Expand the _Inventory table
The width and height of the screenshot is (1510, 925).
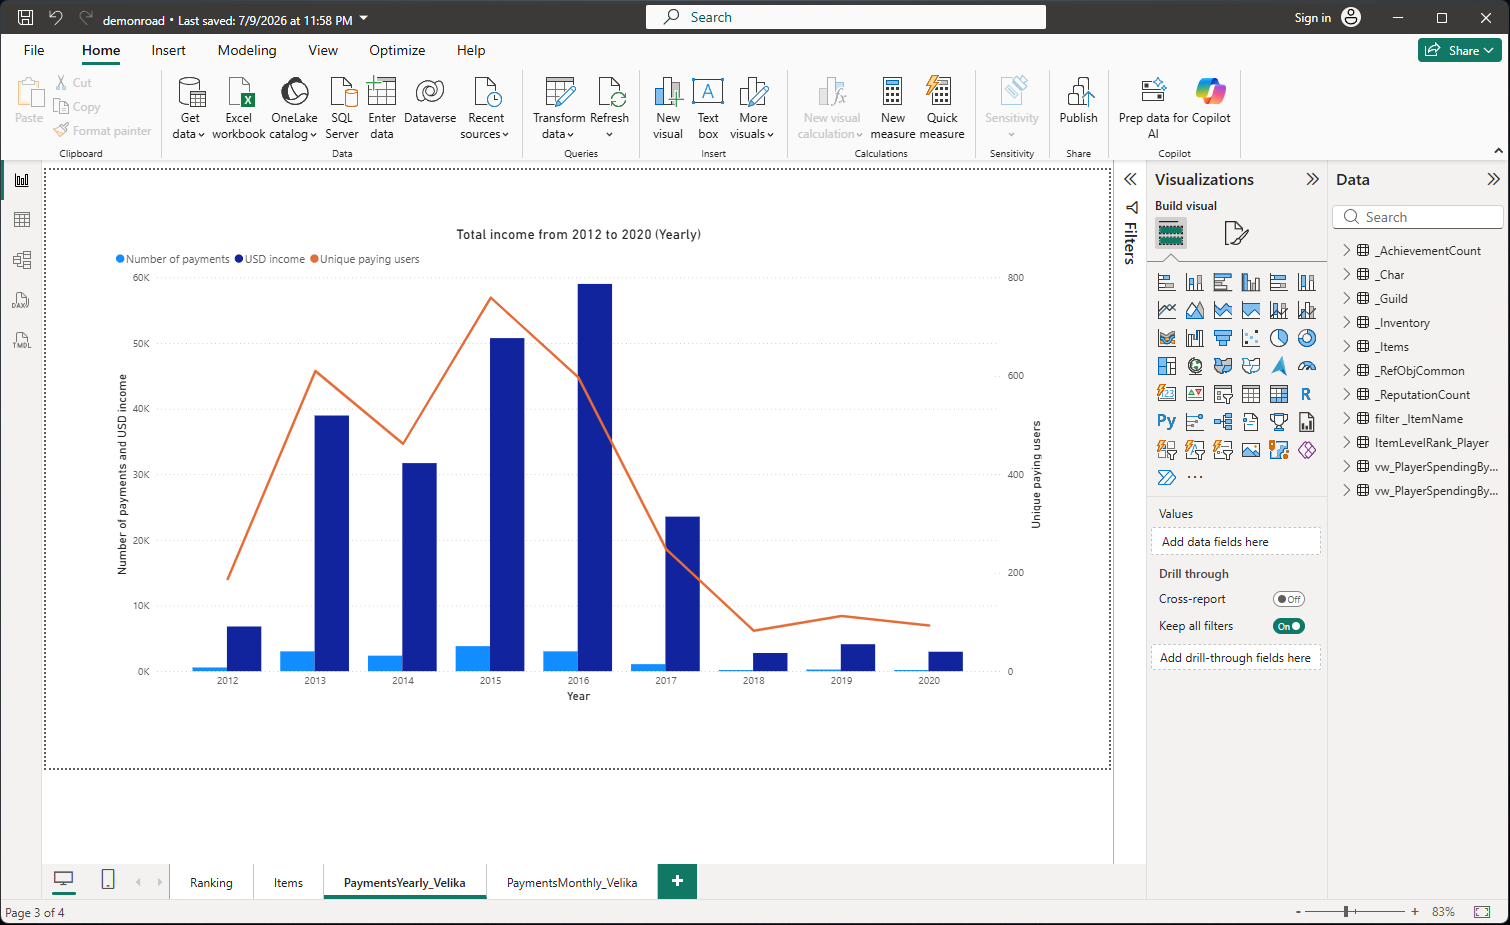pos(1346,322)
